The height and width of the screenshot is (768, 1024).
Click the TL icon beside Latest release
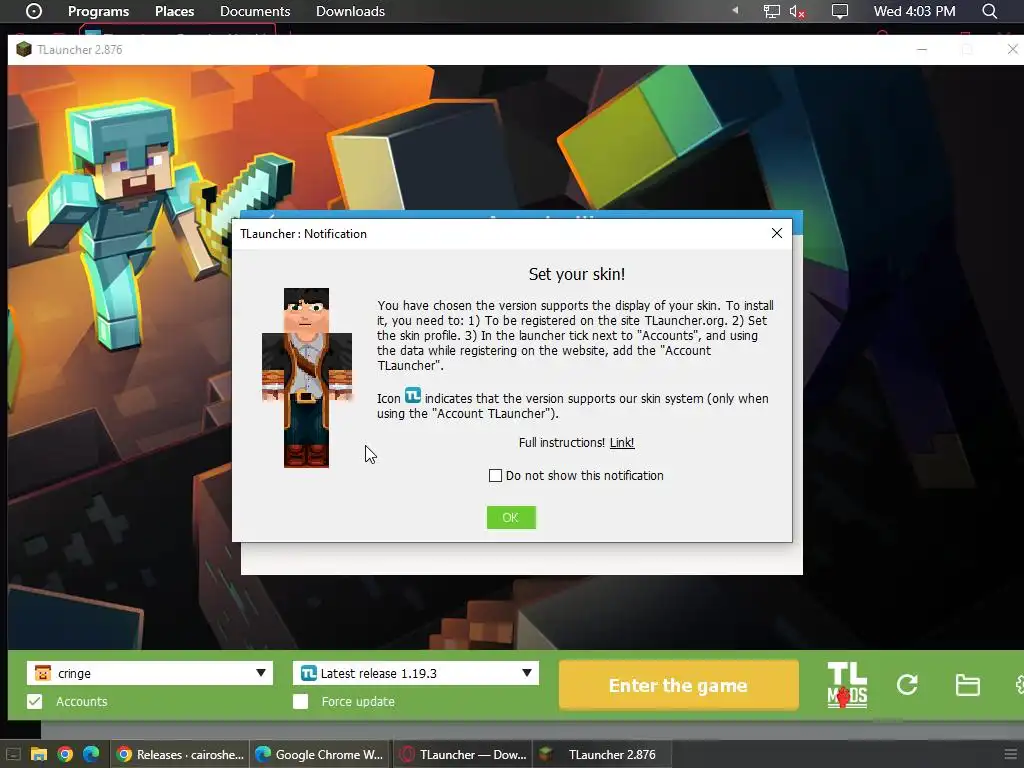(309, 673)
